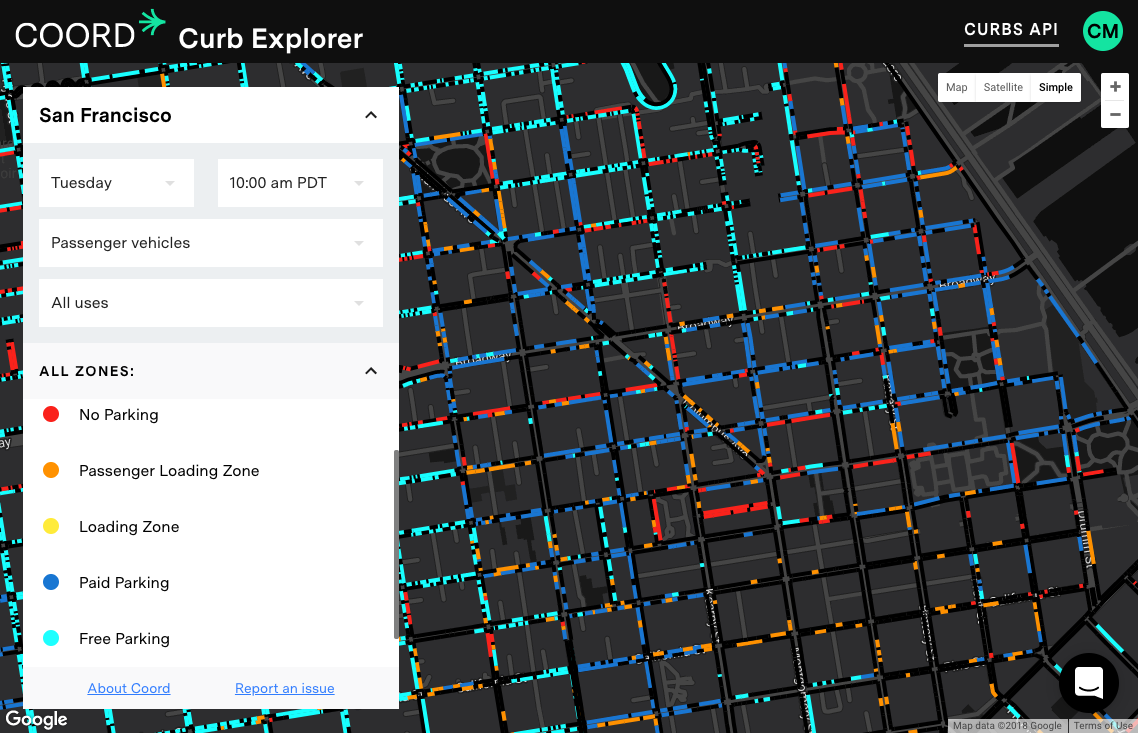Image resolution: width=1138 pixels, height=733 pixels.
Task: Open the chat support bubble
Action: 1089,682
